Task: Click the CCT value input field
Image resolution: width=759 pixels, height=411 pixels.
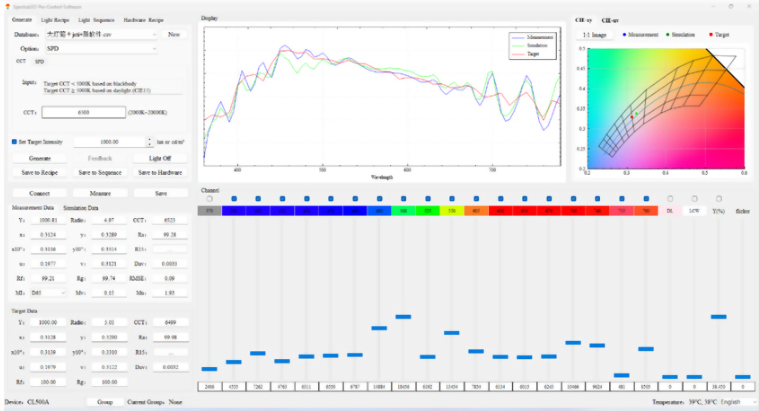Action: (83, 112)
